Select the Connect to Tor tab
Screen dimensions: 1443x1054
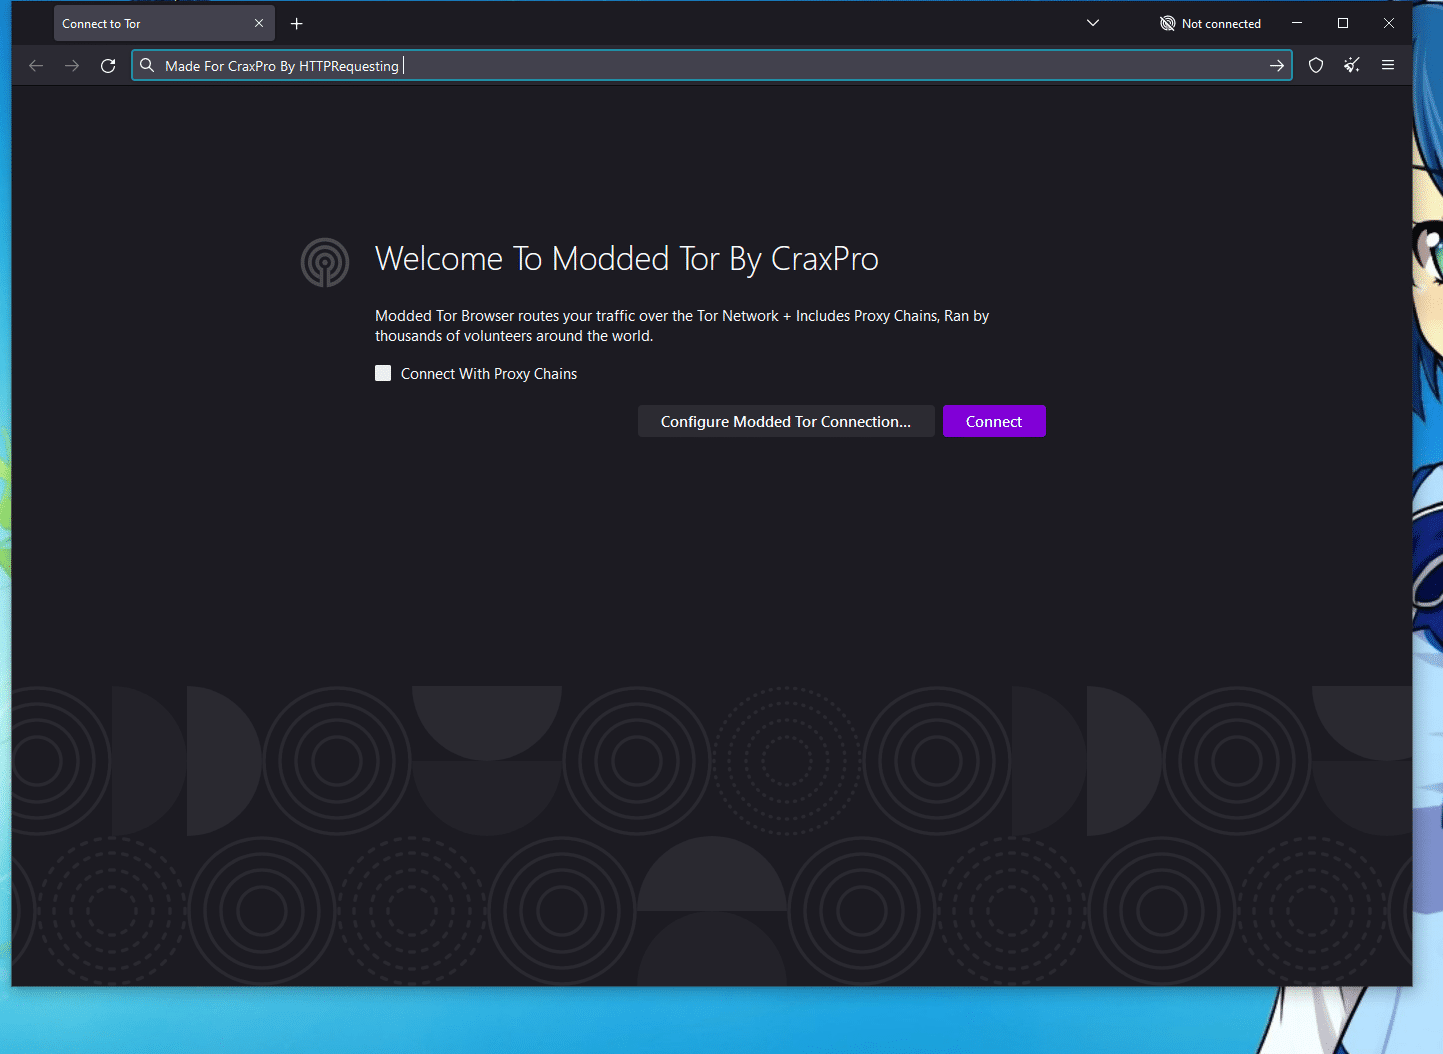[164, 24]
